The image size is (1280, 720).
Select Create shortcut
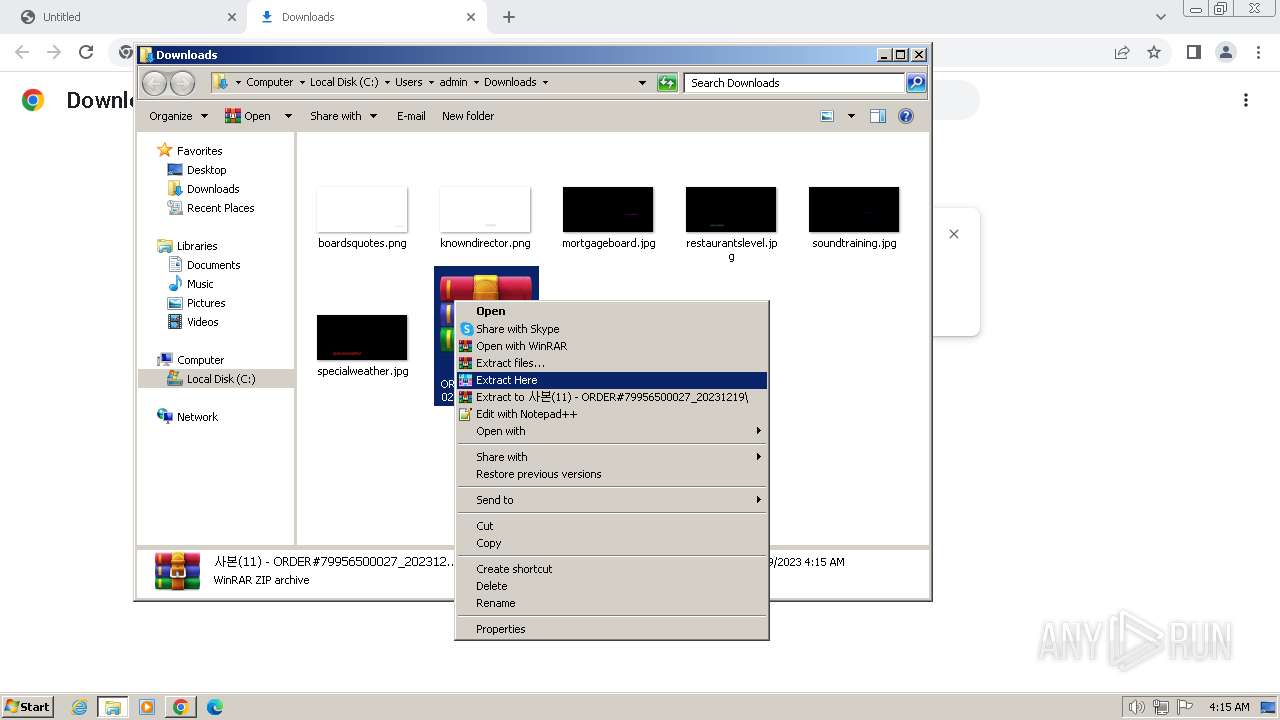[611, 569]
